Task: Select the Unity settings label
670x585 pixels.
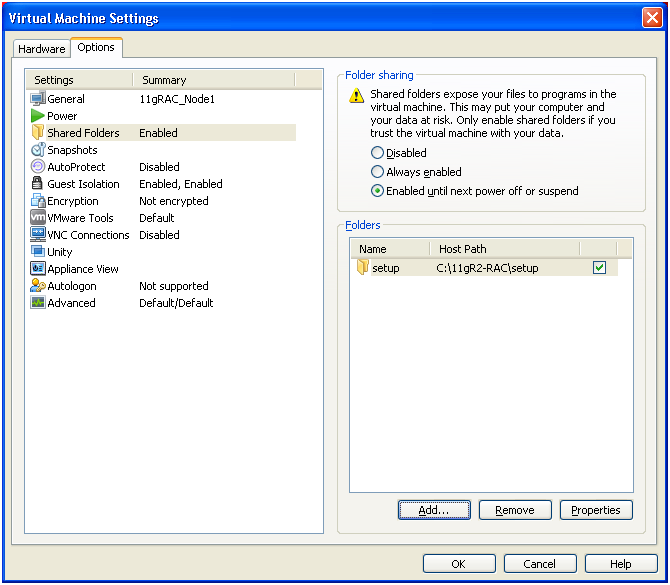Action: coord(59,252)
